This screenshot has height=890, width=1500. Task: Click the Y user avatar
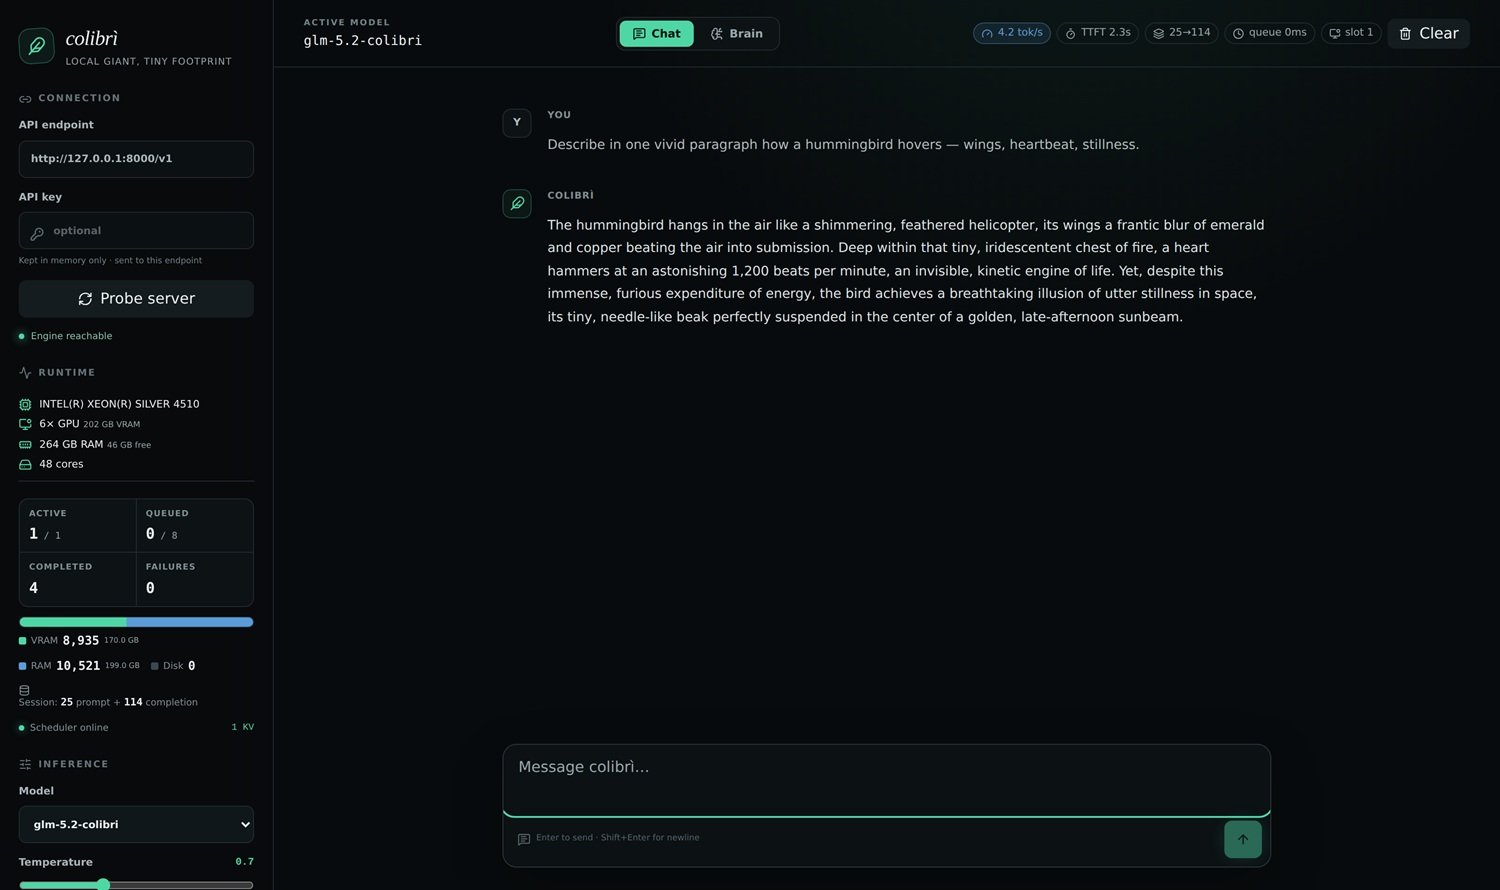[x=517, y=123]
